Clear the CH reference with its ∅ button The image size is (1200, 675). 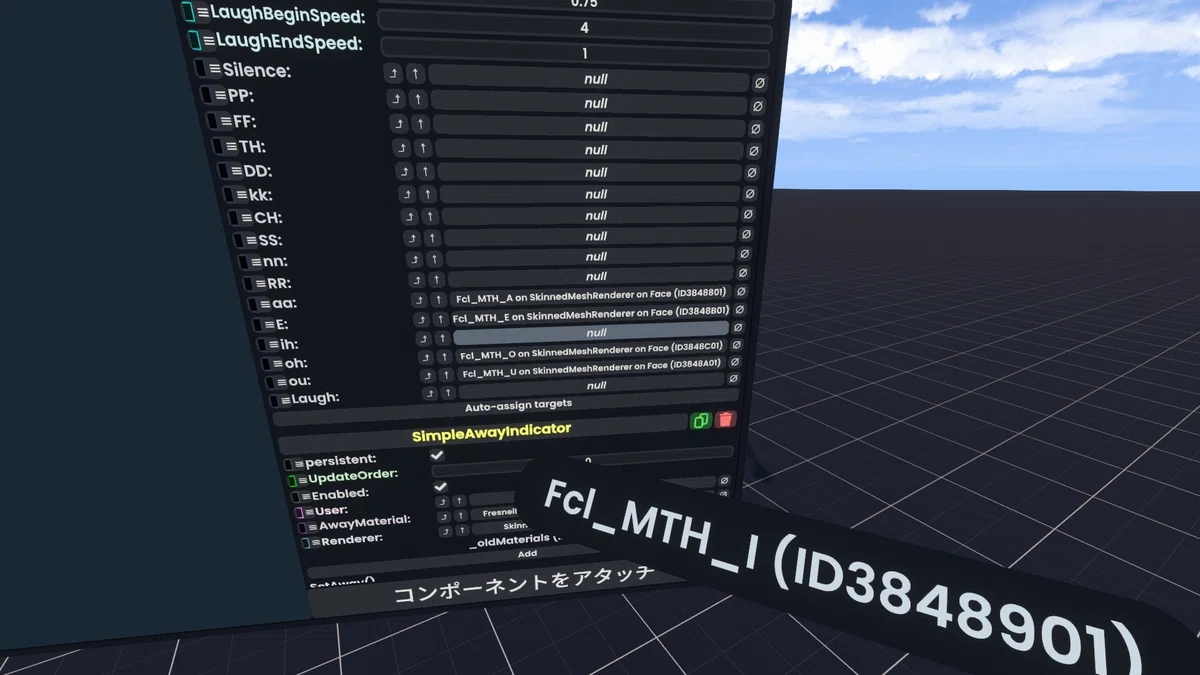[747, 215]
